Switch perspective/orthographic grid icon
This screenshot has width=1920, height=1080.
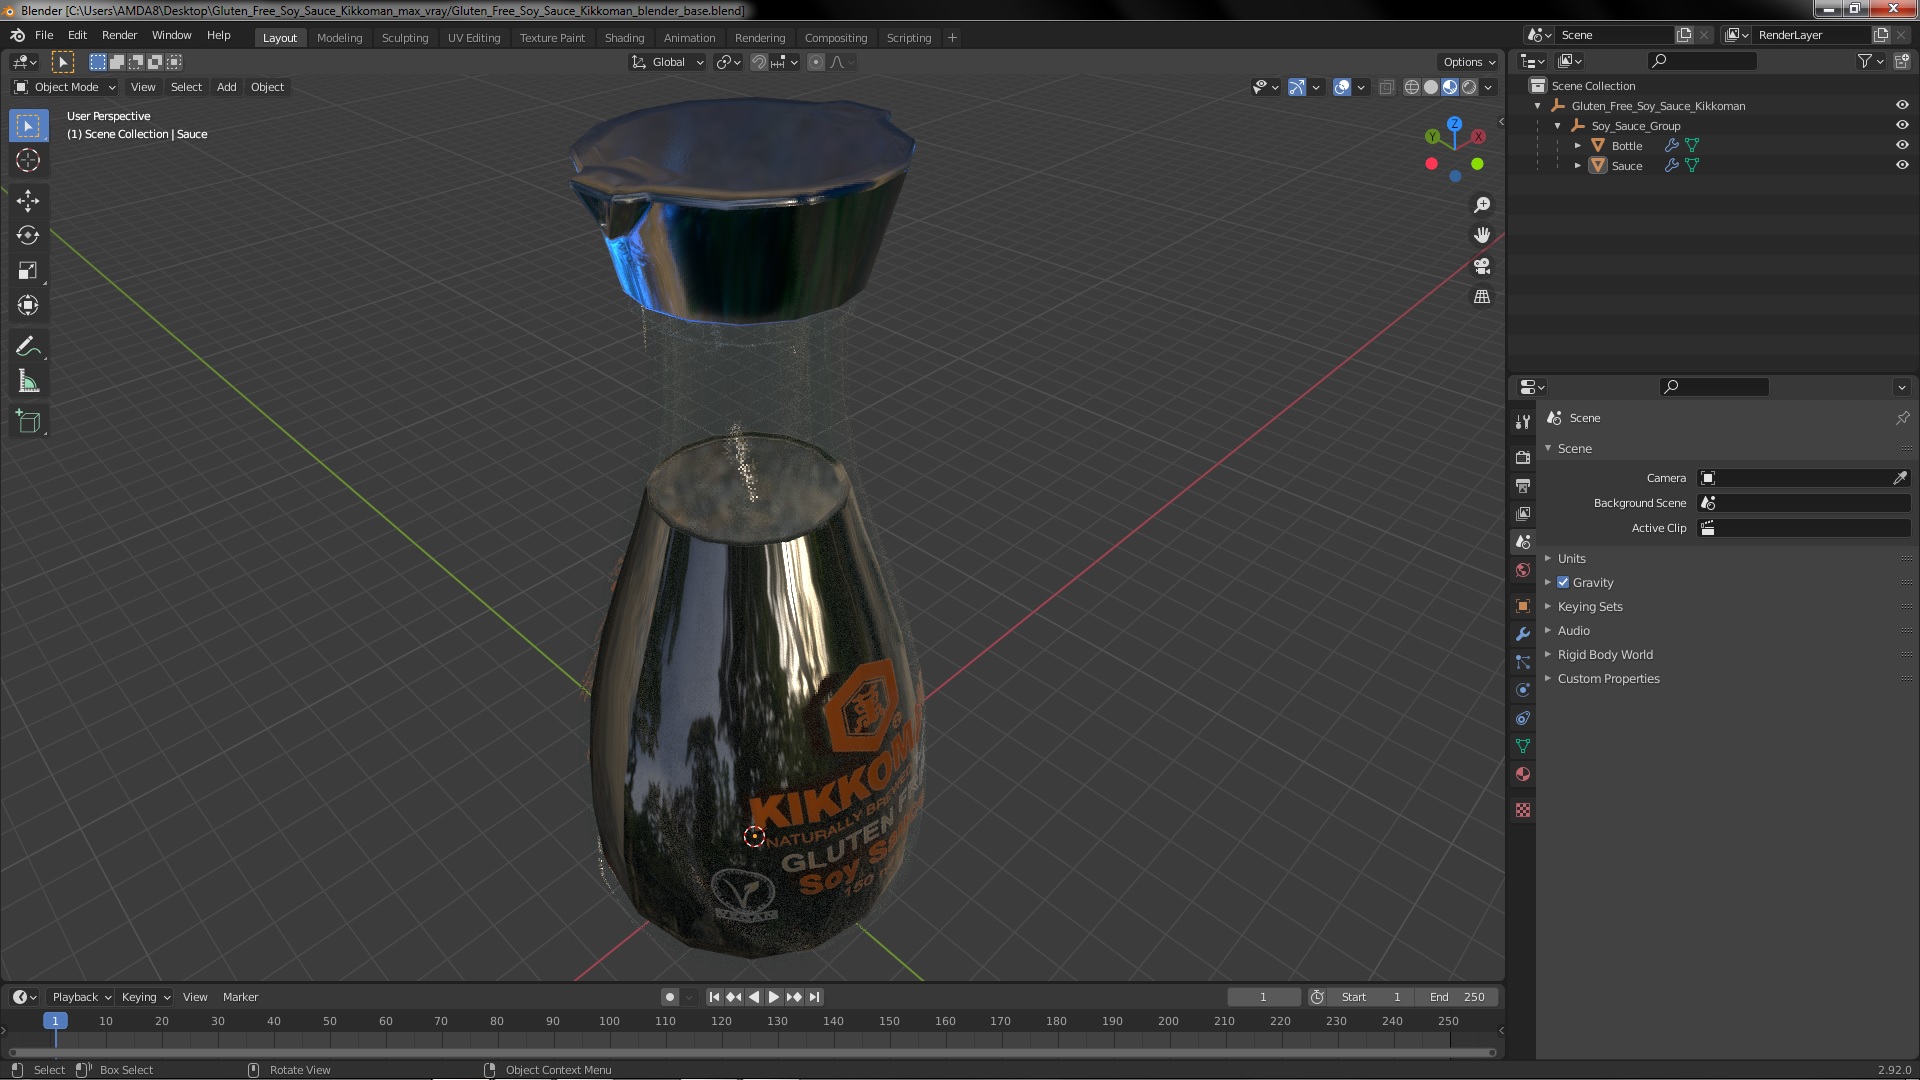tap(1482, 297)
